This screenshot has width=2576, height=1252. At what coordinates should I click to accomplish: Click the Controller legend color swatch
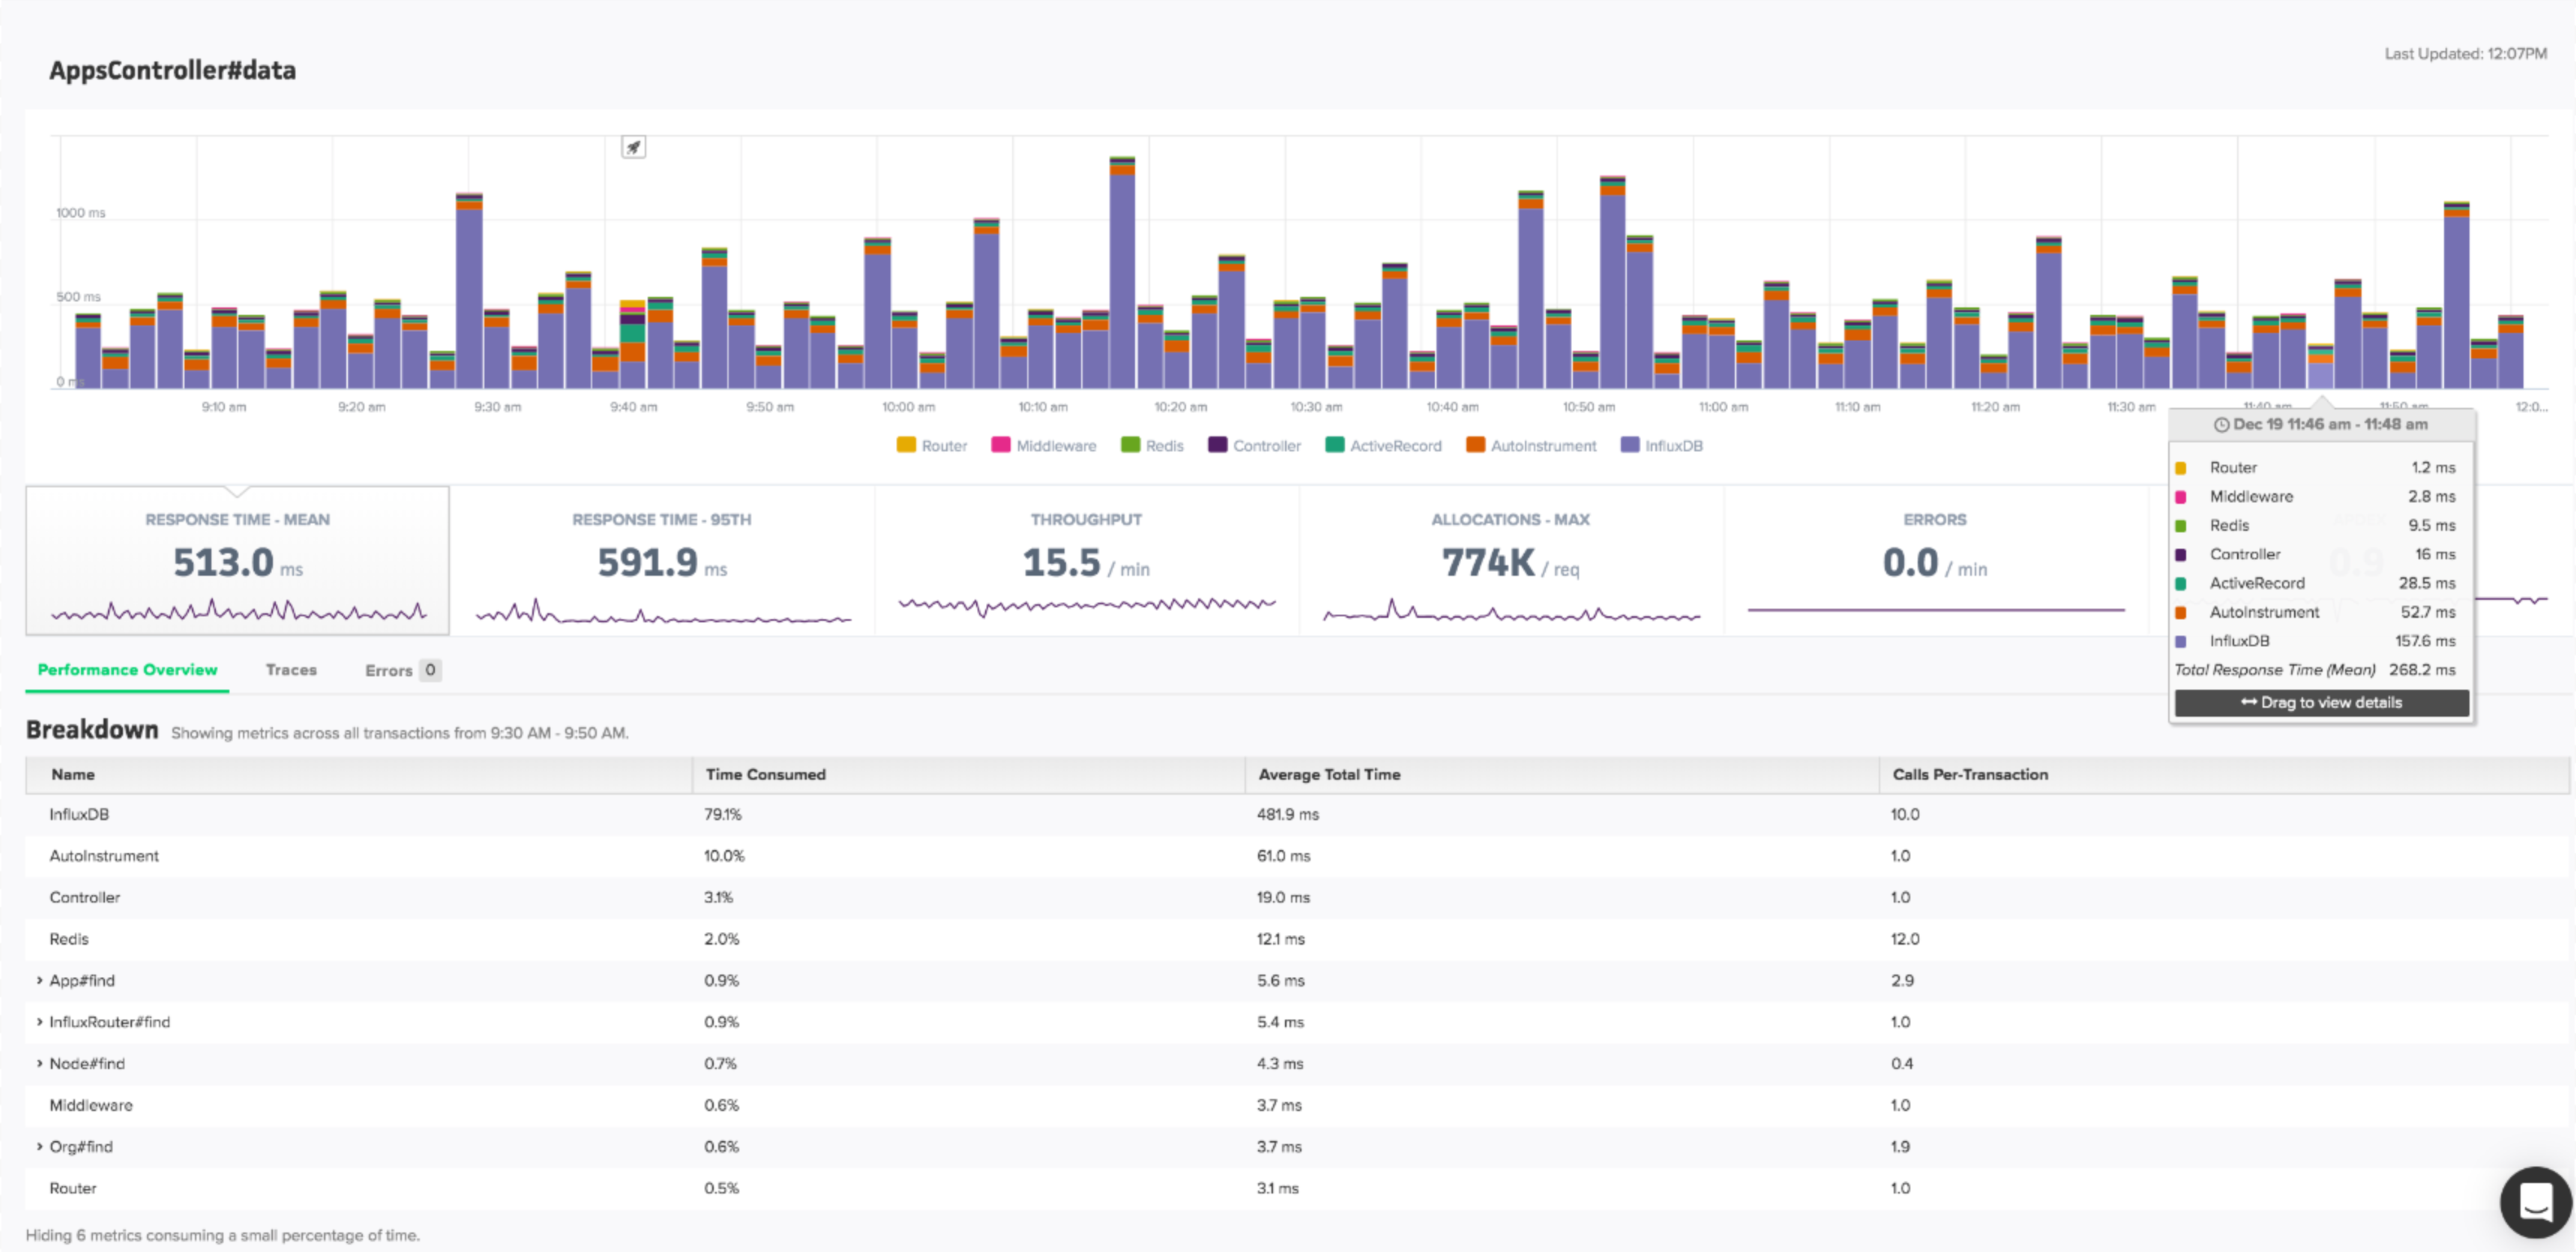pyautogui.click(x=1217, y=445)
